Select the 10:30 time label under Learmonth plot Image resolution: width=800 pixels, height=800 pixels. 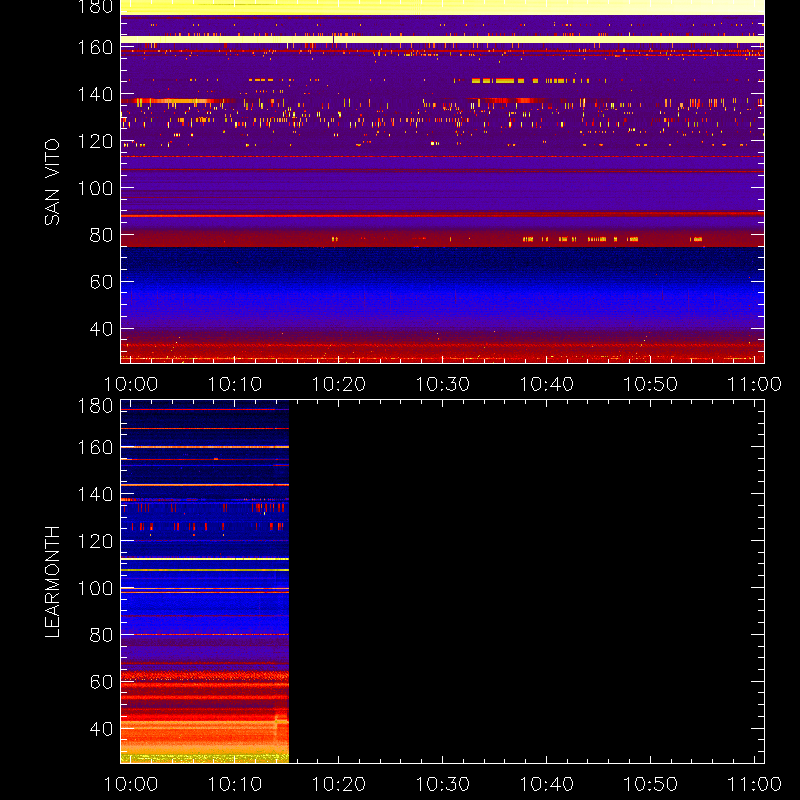click(x=442, y=784)
